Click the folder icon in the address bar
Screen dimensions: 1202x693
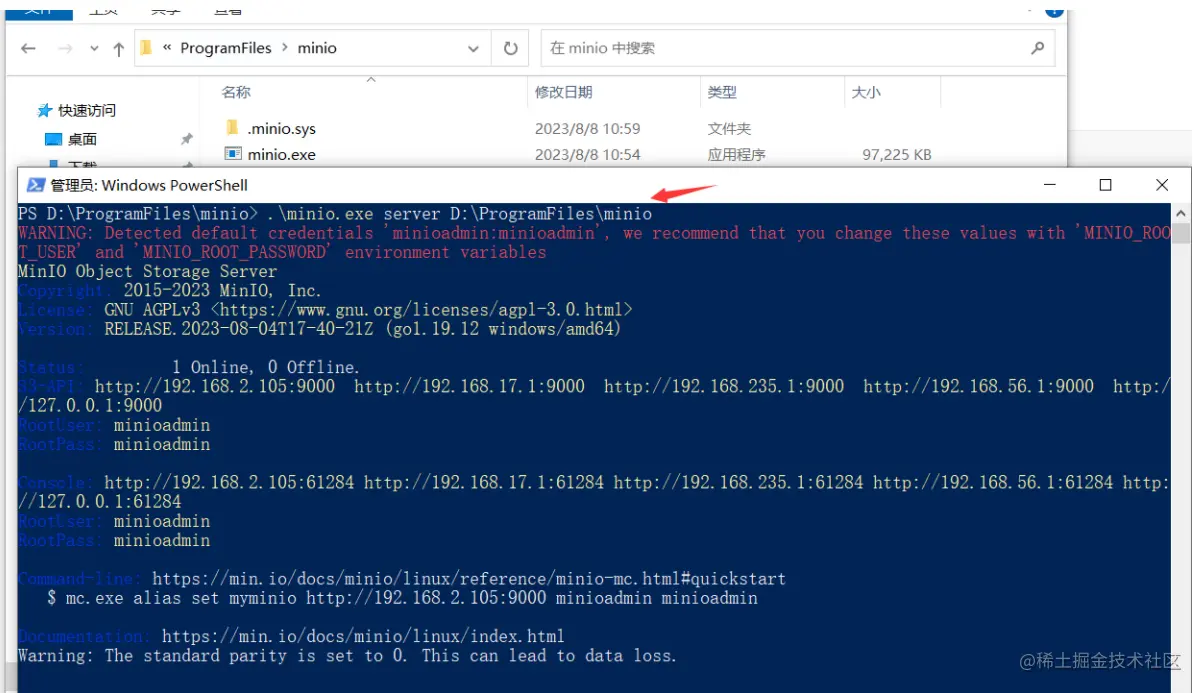coord(147,48)
